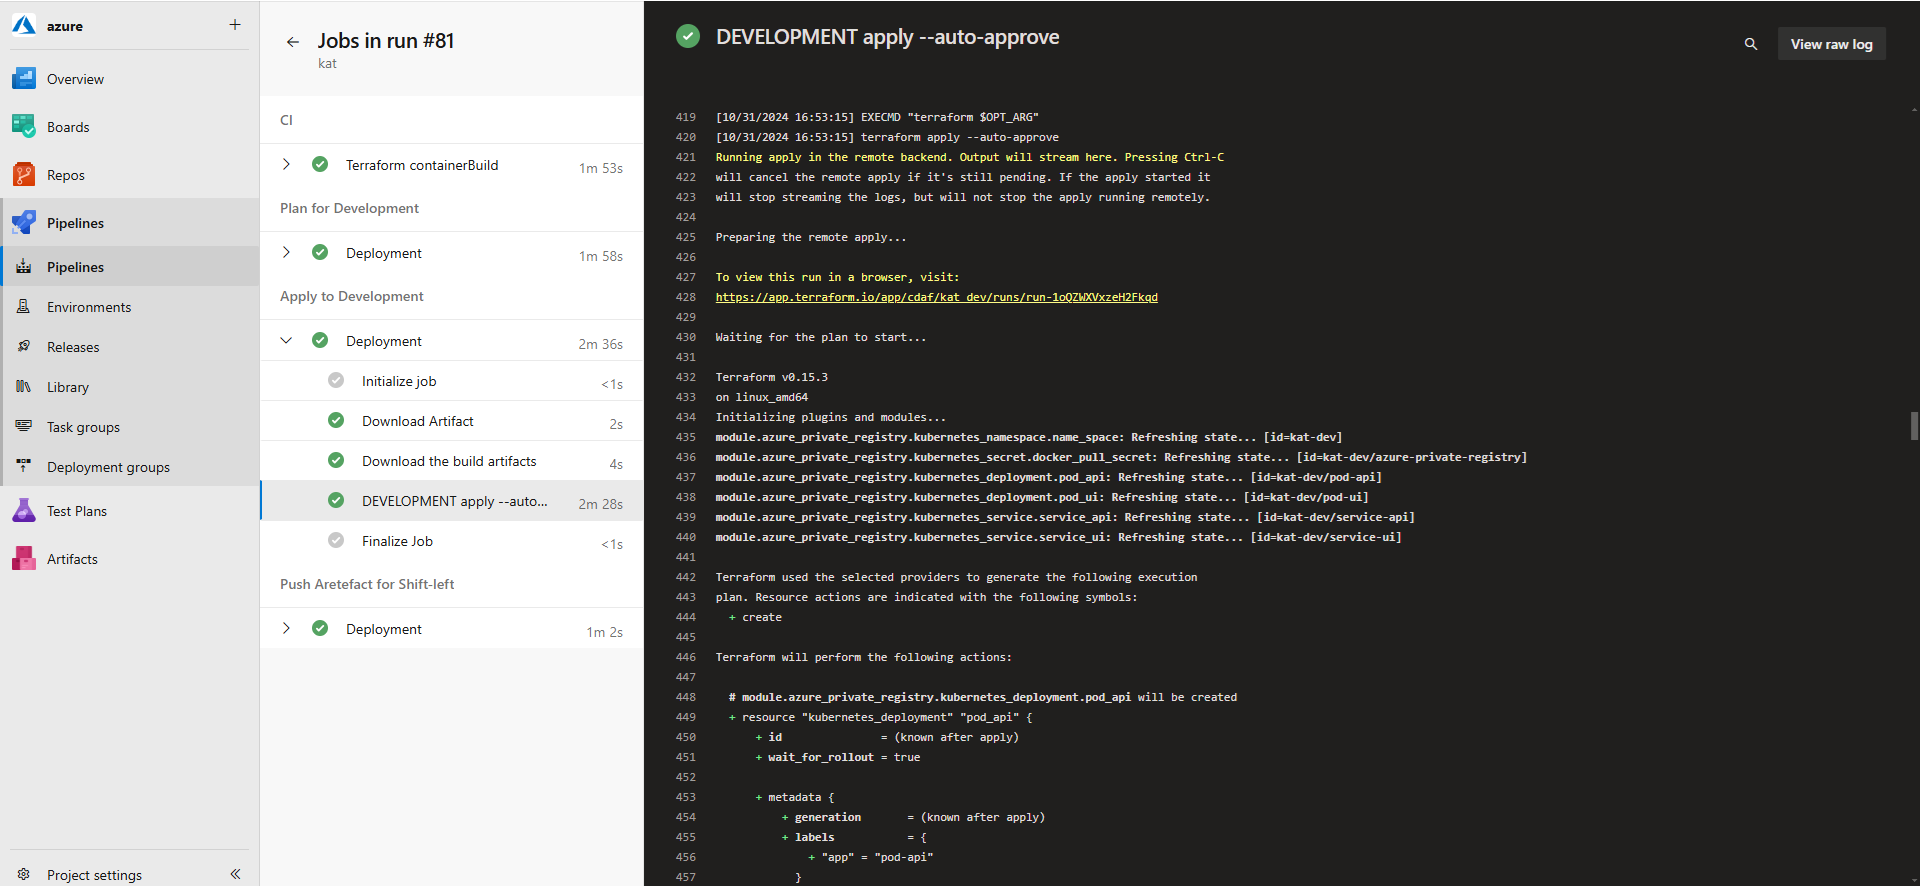Select the Artifacts menu item
This screenshot has height=886, width=1920.
(x=130, y=559)
